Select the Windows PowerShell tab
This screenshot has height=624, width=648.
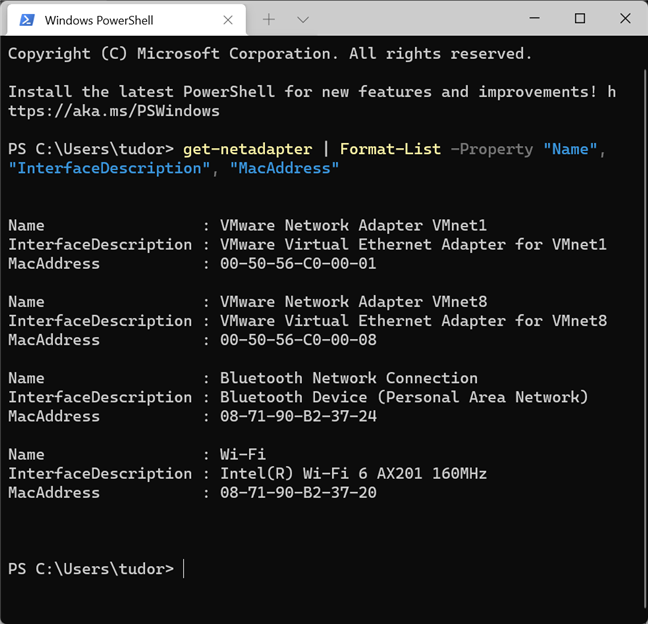tap(126, 20)
